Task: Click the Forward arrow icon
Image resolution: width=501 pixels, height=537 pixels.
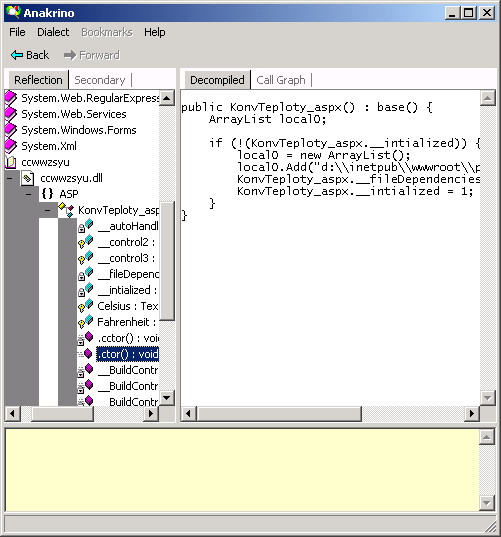Action: 70,55
